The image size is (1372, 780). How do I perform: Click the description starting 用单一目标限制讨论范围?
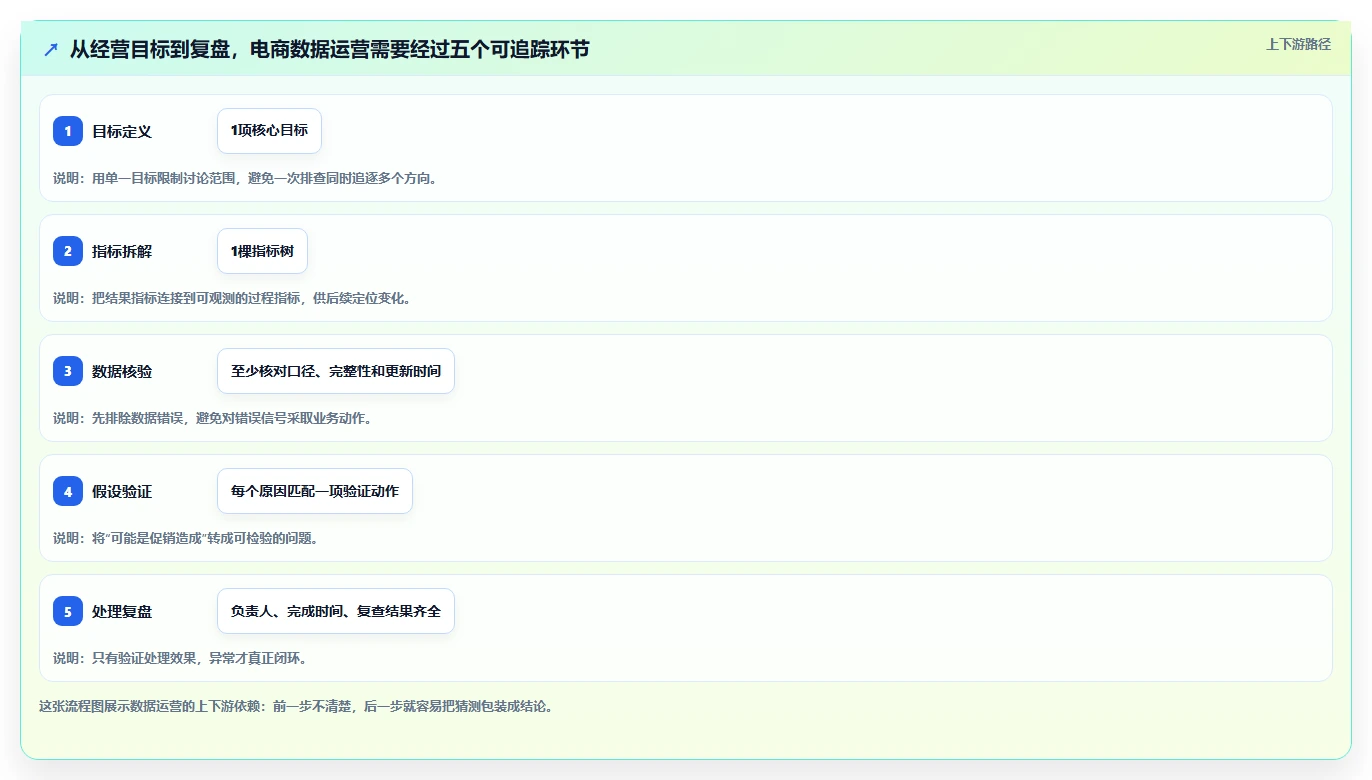pos(245,178)
